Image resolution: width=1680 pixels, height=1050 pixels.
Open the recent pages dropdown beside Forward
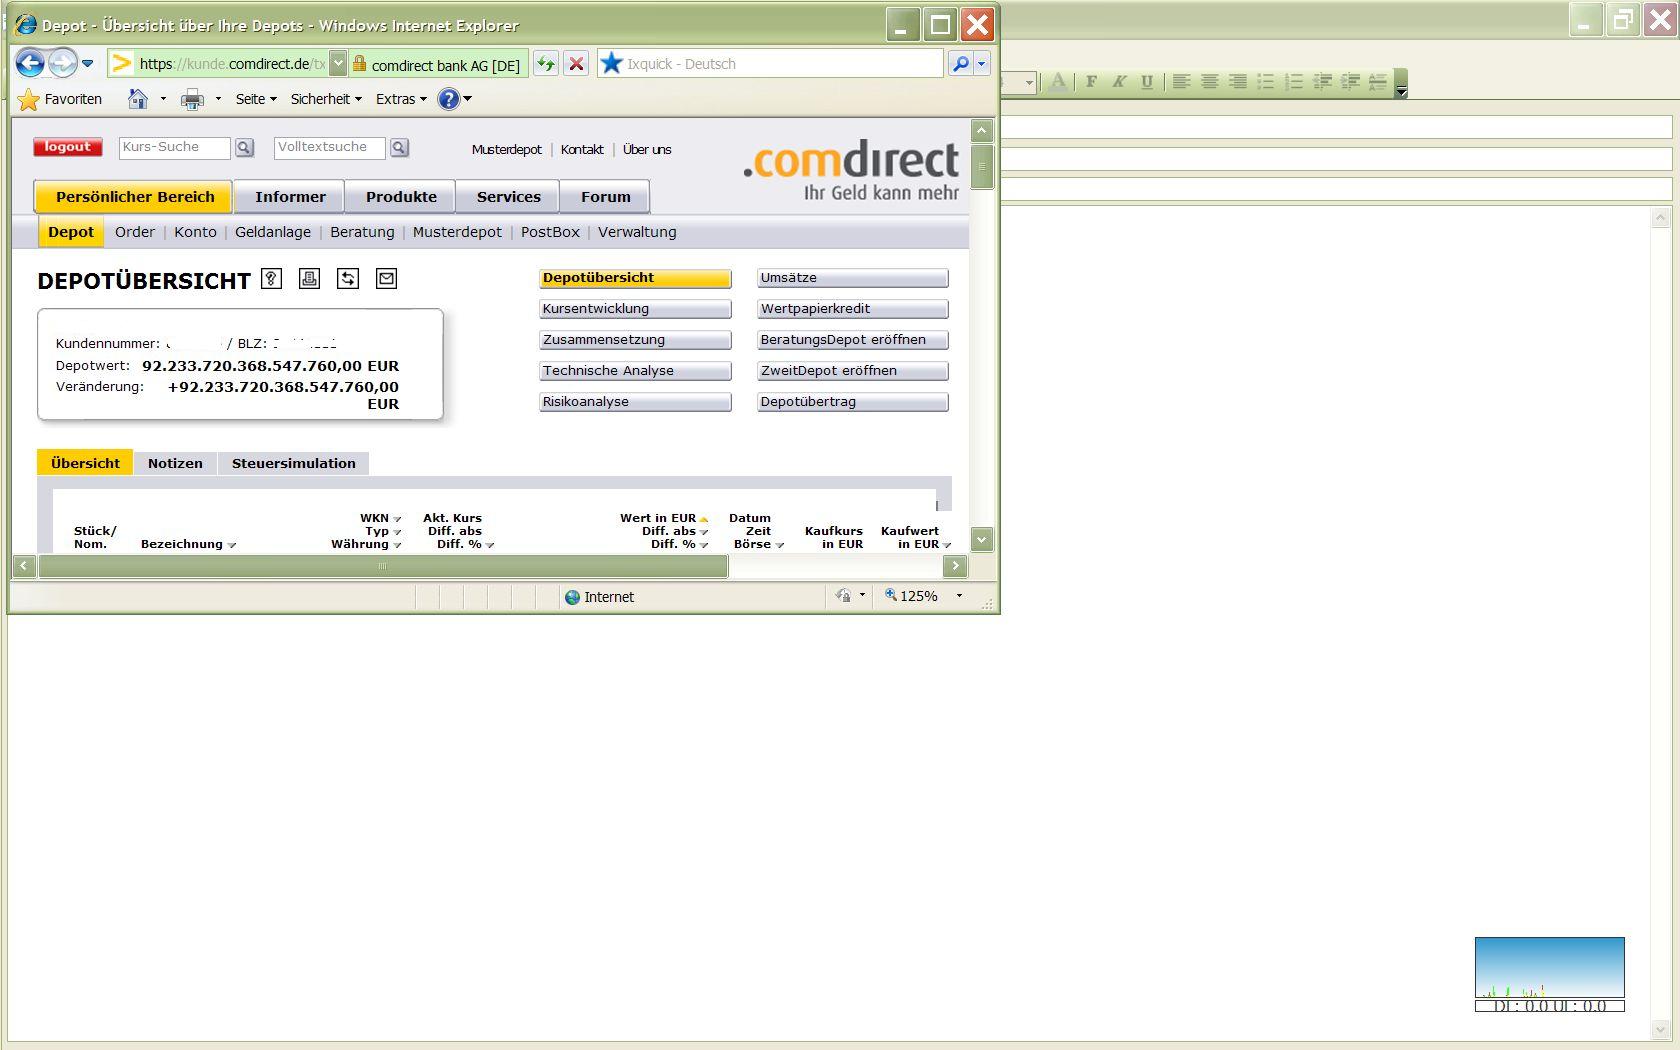click(x=88, y=64)
